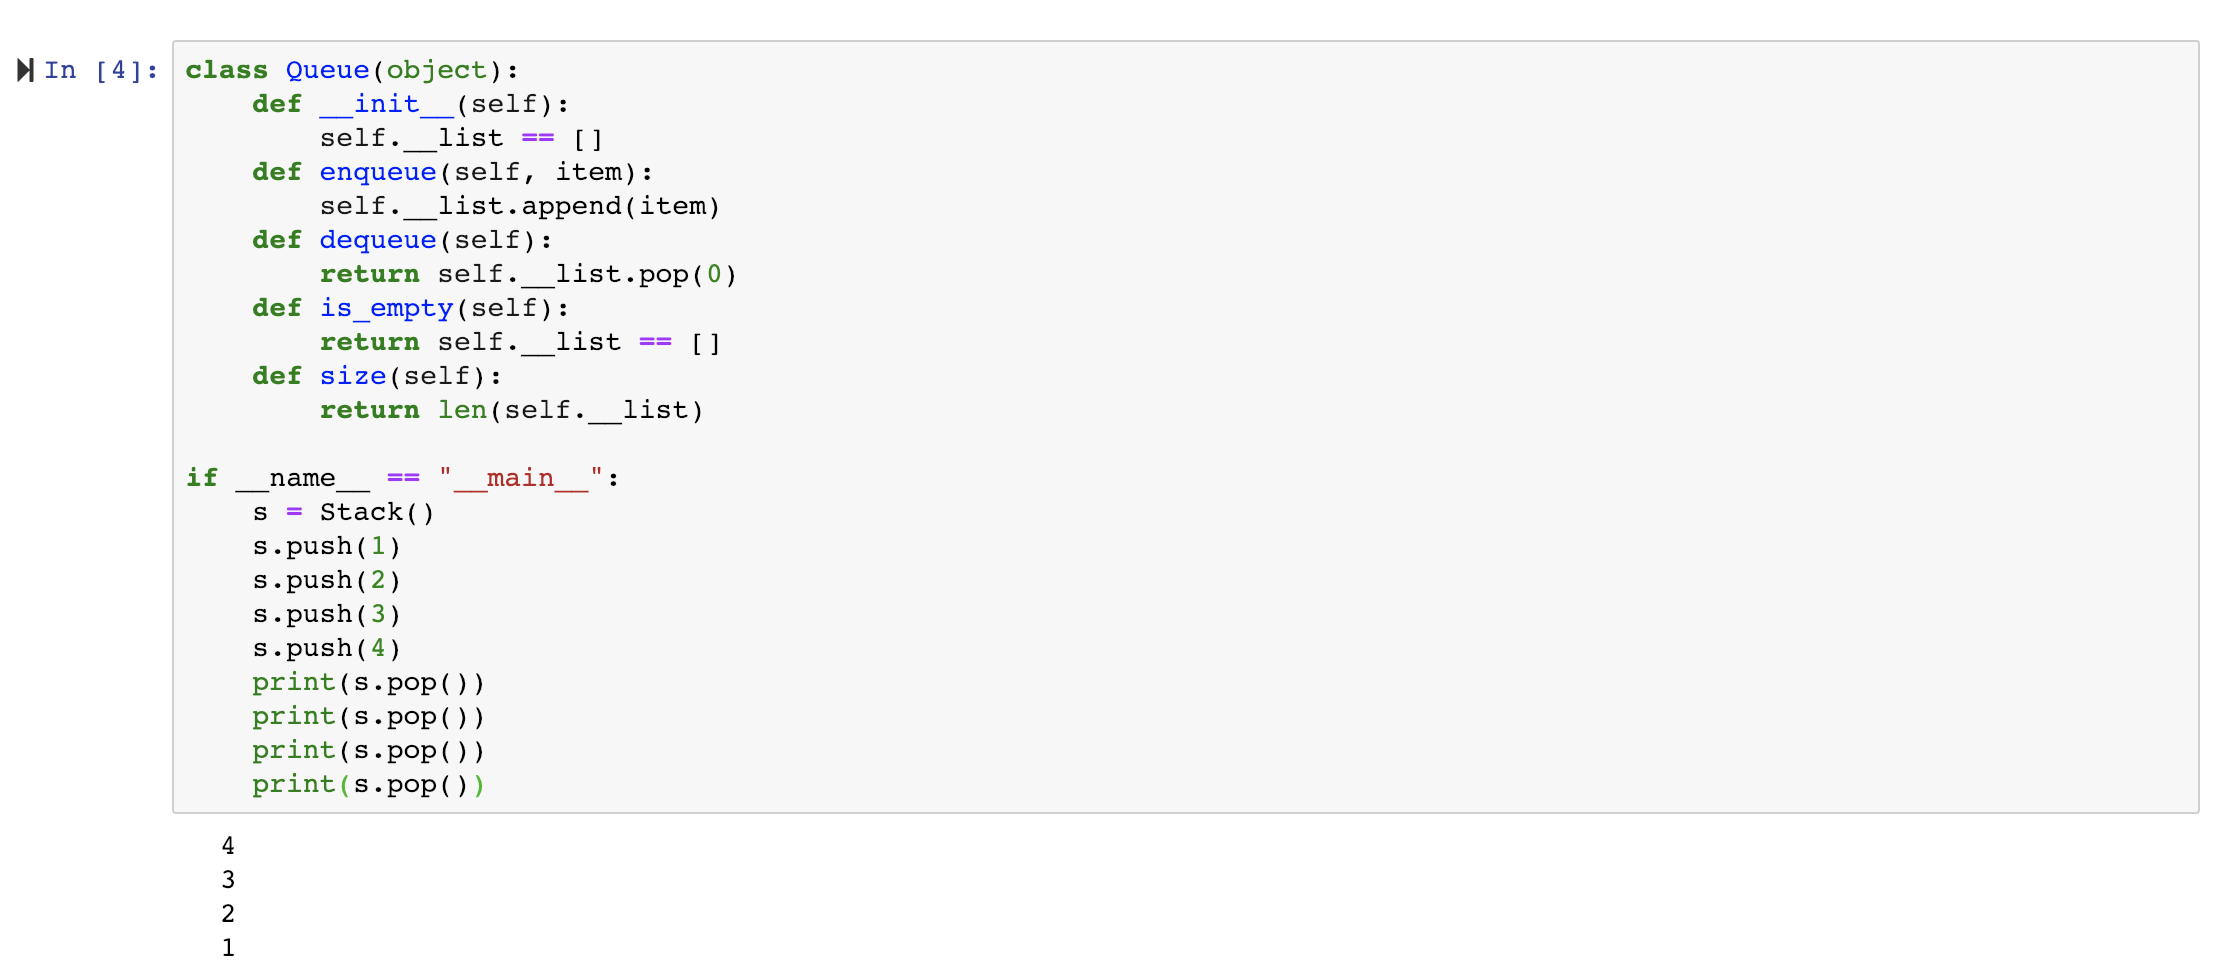Viewport: 2224px width, 980px height.
Task: Click the __init__ method name
Action: [386, 104]
